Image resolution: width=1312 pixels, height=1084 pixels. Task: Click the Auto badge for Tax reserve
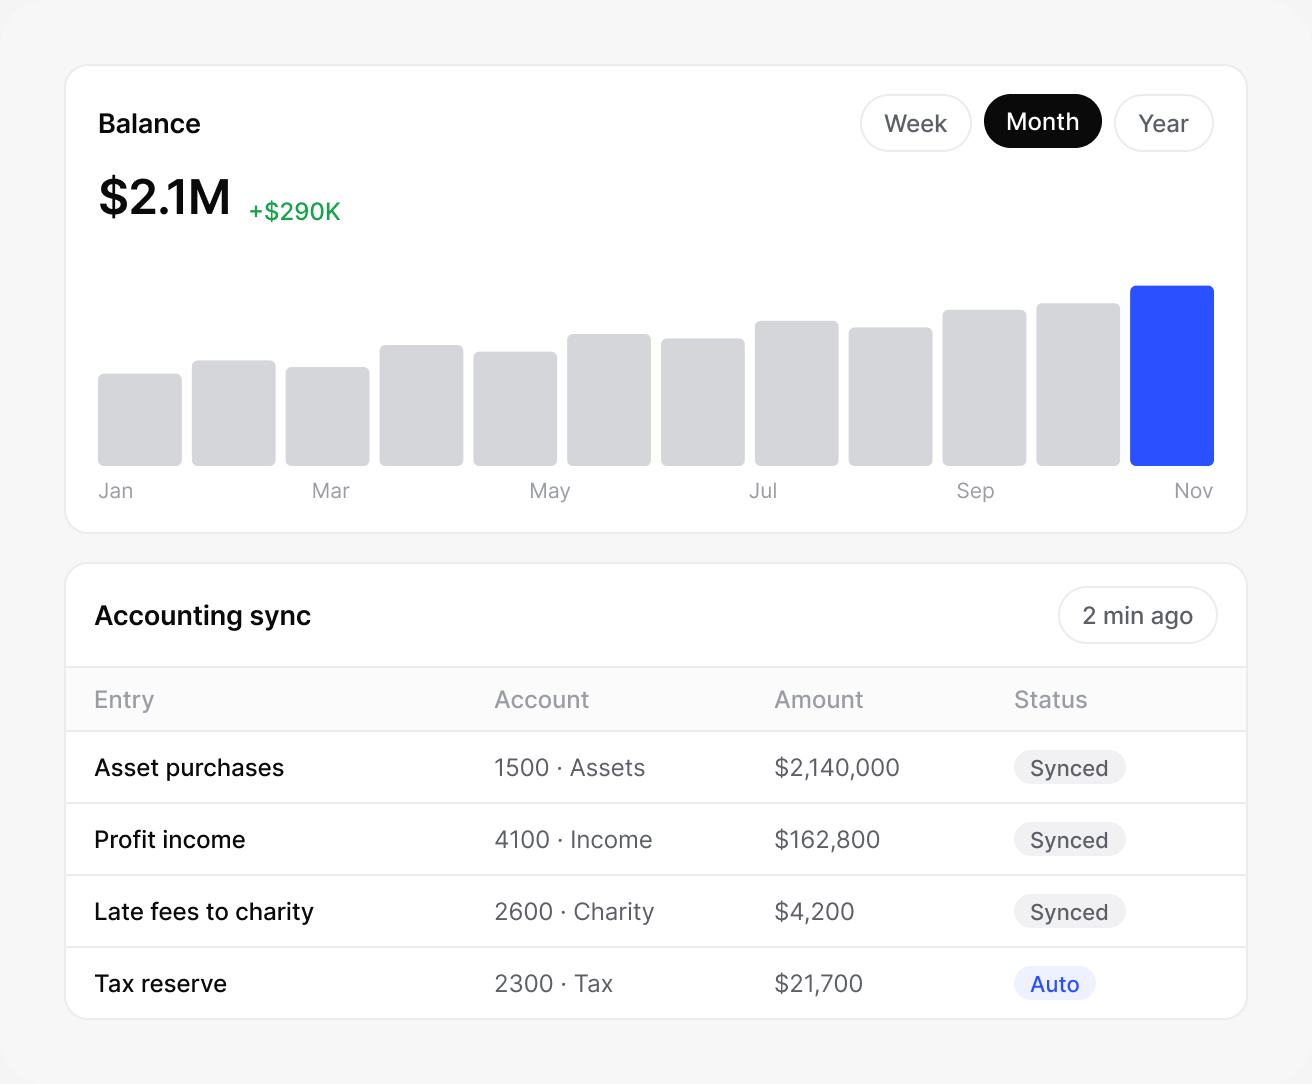[1055, 984]
